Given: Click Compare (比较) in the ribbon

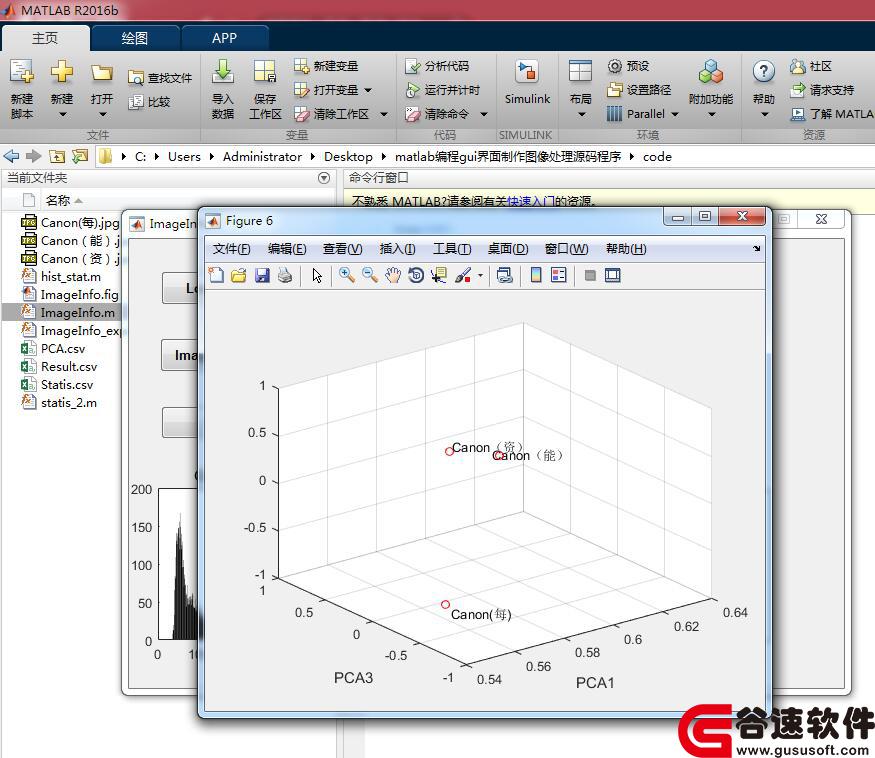Looking at the screenshot, I should click(x=150, y=102).
